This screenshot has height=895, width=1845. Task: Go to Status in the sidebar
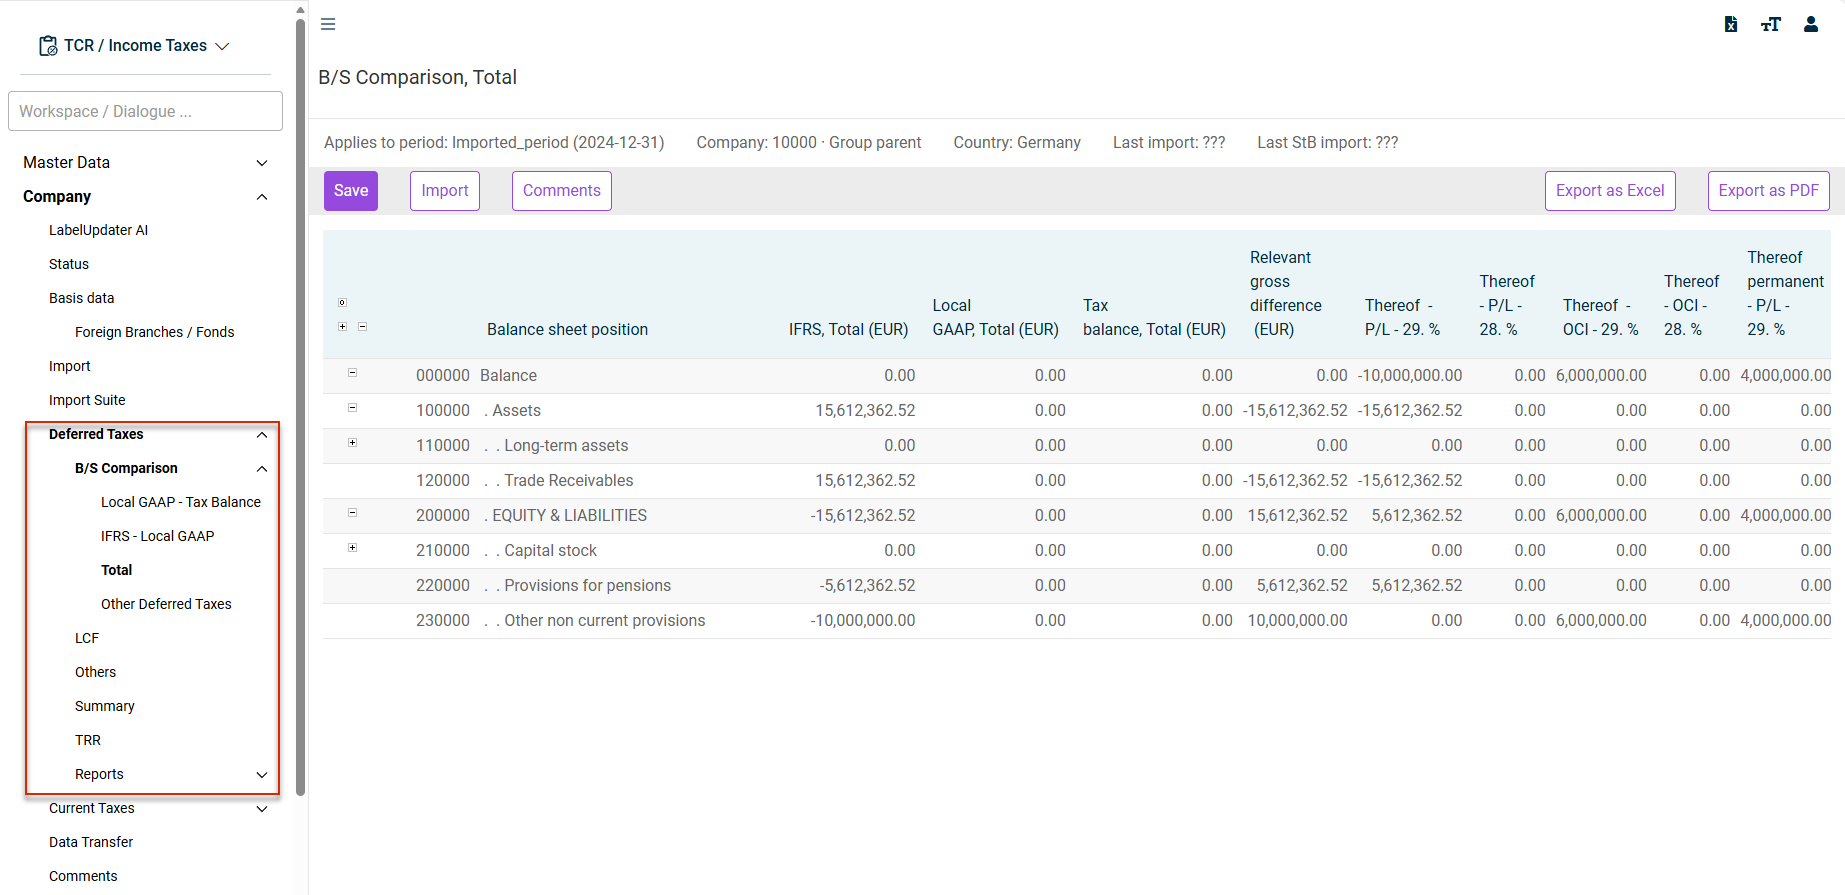pos(69,264)
